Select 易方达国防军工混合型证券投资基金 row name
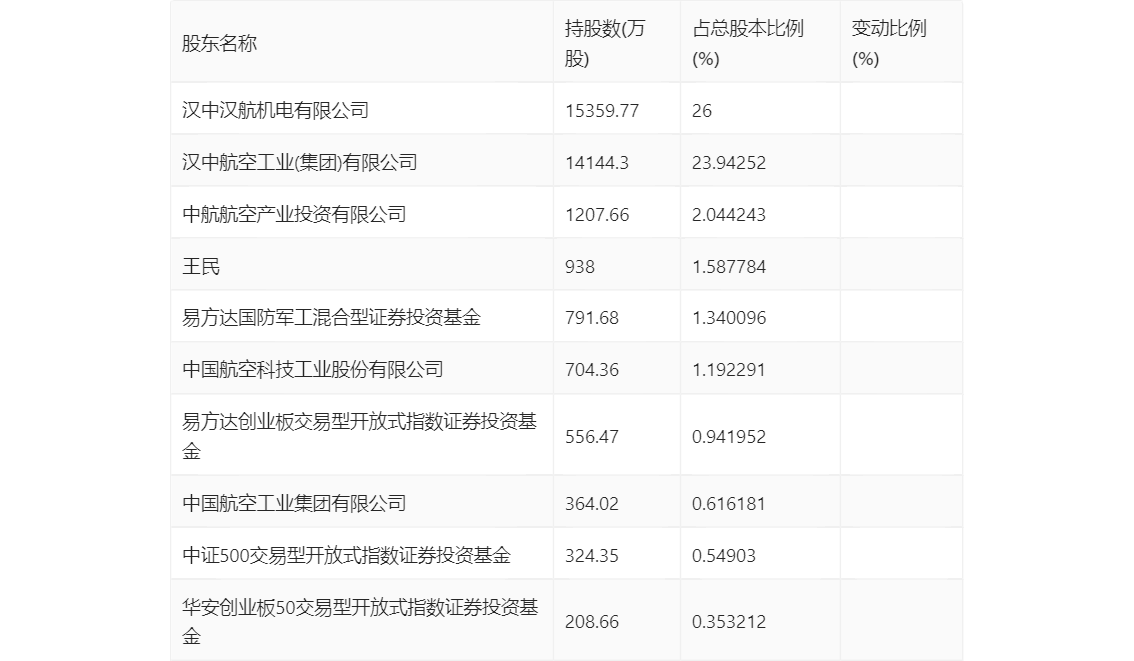This screenshot has width=1134, height=661. pos(331,317)
